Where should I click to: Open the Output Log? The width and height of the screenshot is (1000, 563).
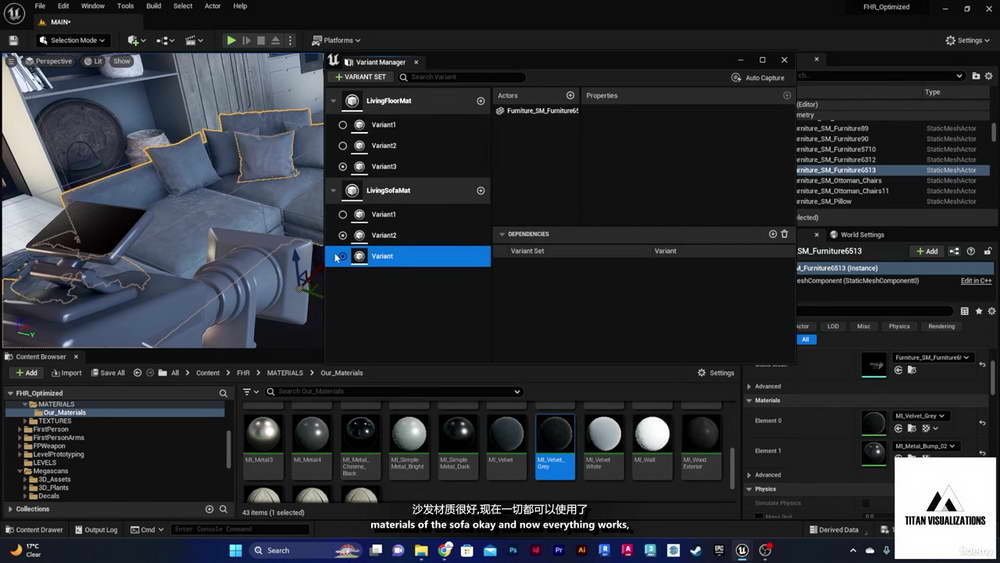click(96, 530)
